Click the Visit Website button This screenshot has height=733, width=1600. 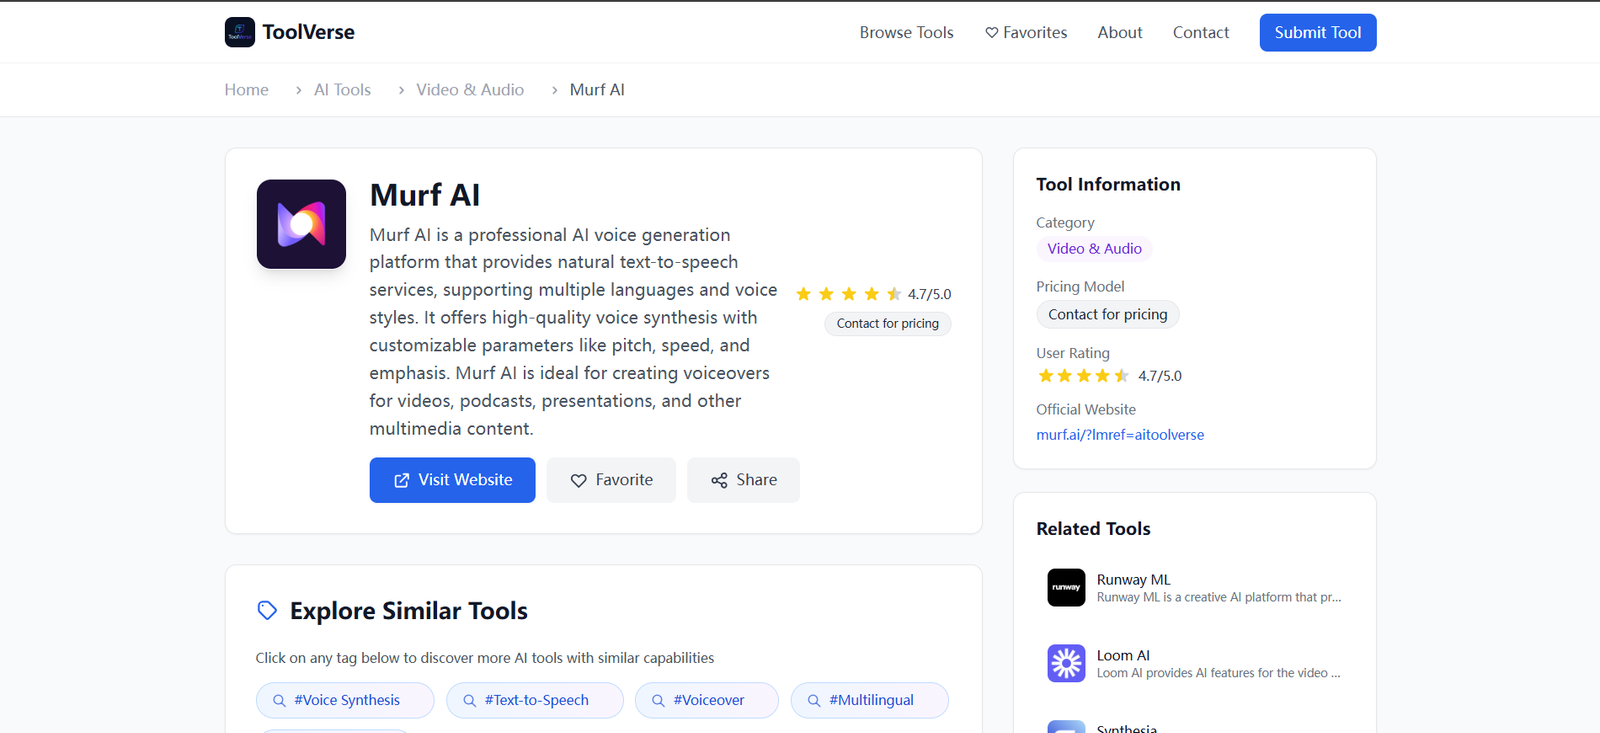pos(452,480)
